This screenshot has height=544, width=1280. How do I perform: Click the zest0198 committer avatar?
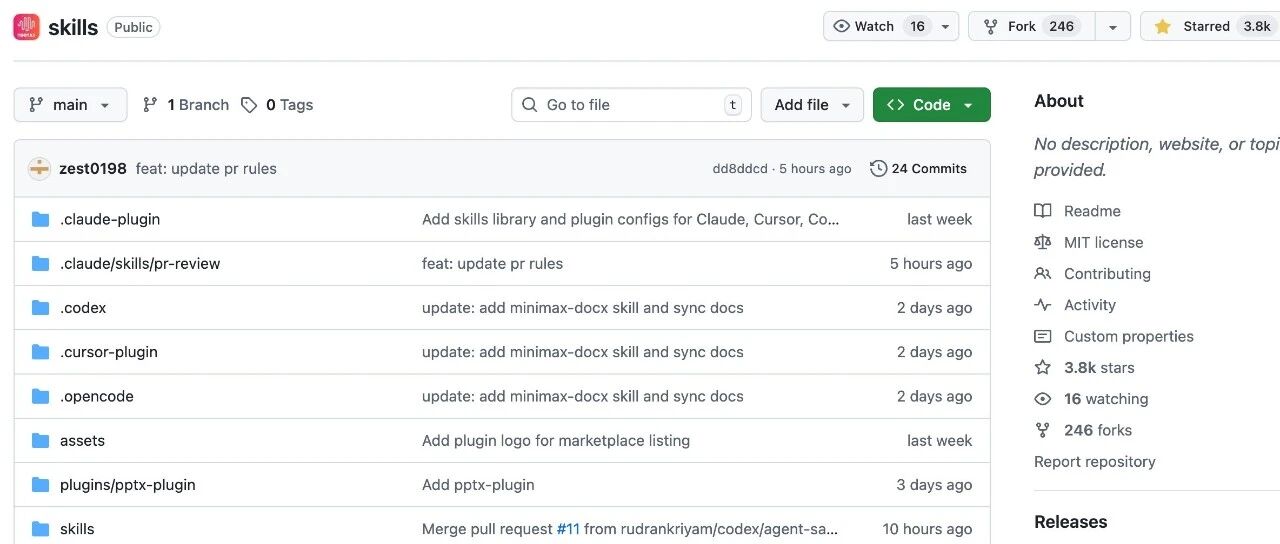39,169
